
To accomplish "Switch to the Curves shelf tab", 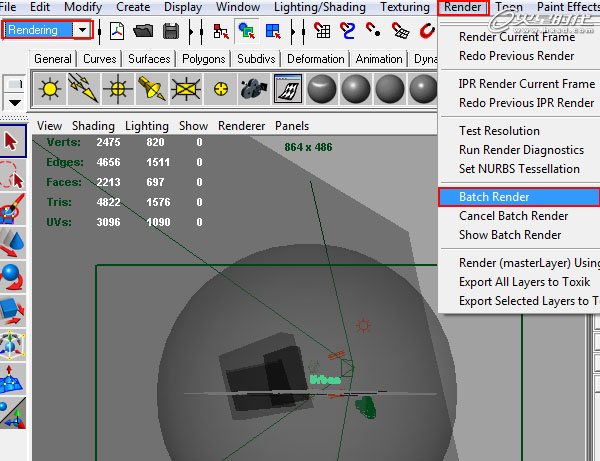I will (x=99, y=59).
